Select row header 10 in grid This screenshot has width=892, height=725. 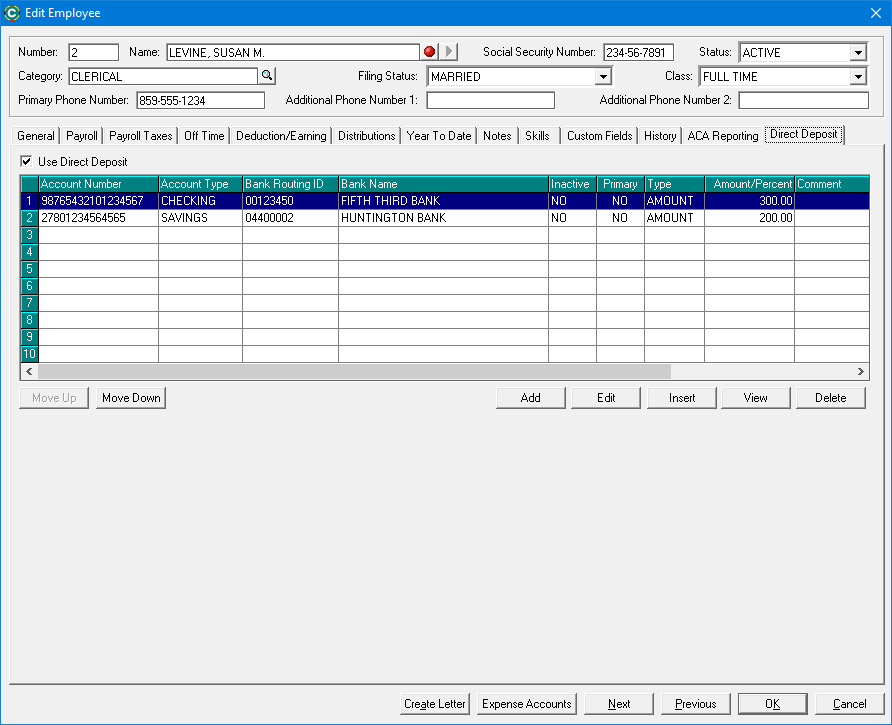(30, 354)
